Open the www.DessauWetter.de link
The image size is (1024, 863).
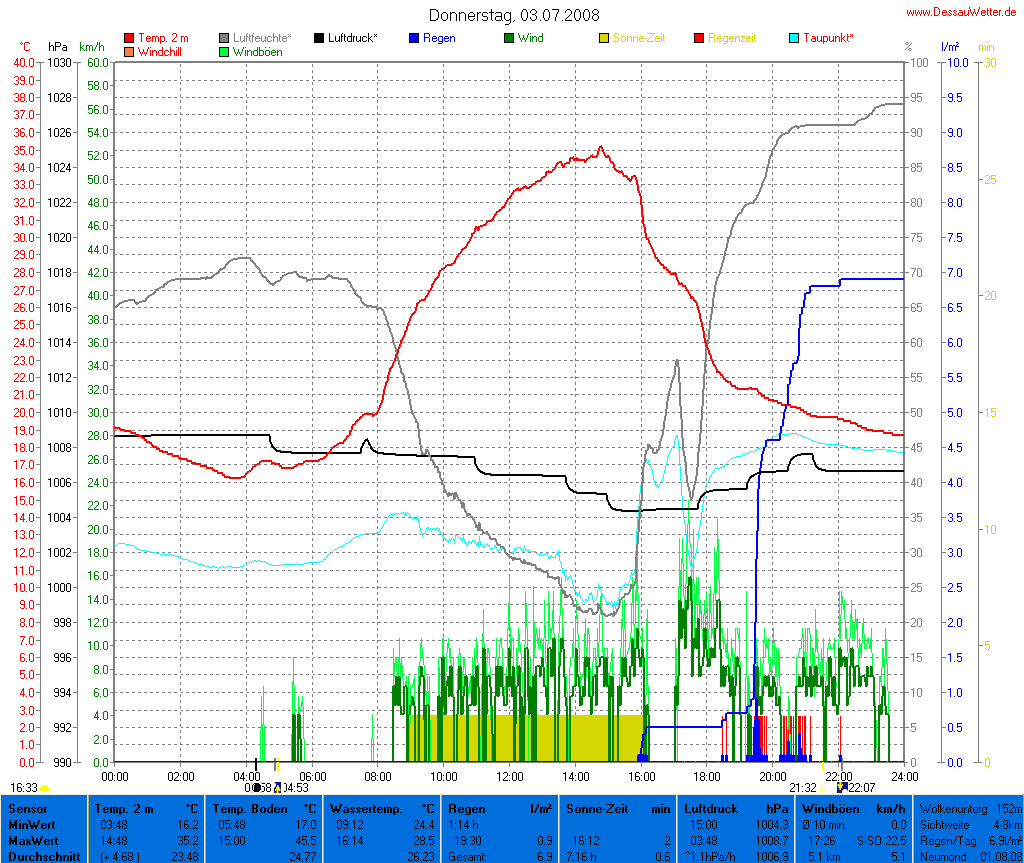tap(962, 13)
